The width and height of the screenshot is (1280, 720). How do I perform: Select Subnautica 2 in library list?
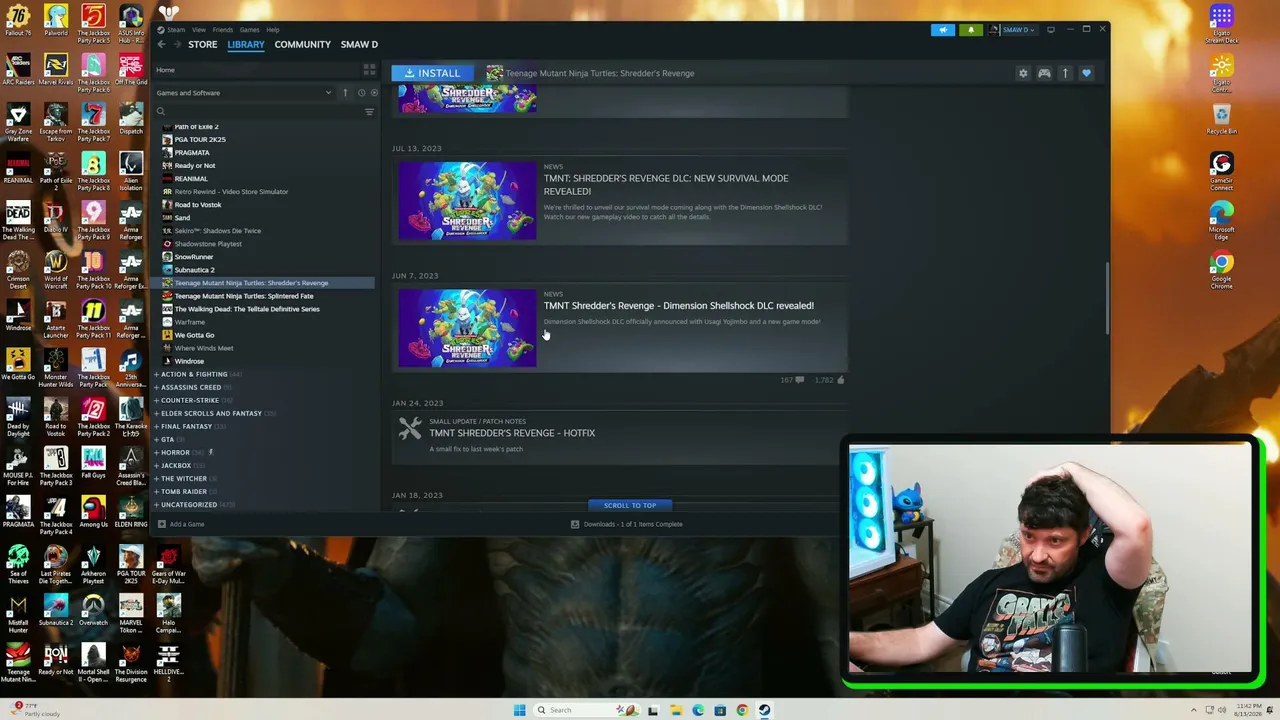click(x=194, y=270)
